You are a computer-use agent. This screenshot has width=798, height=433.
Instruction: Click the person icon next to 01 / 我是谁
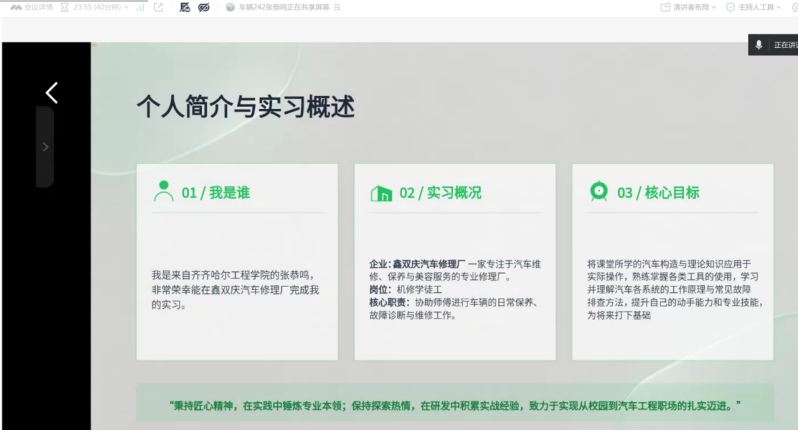click(163, 192)
